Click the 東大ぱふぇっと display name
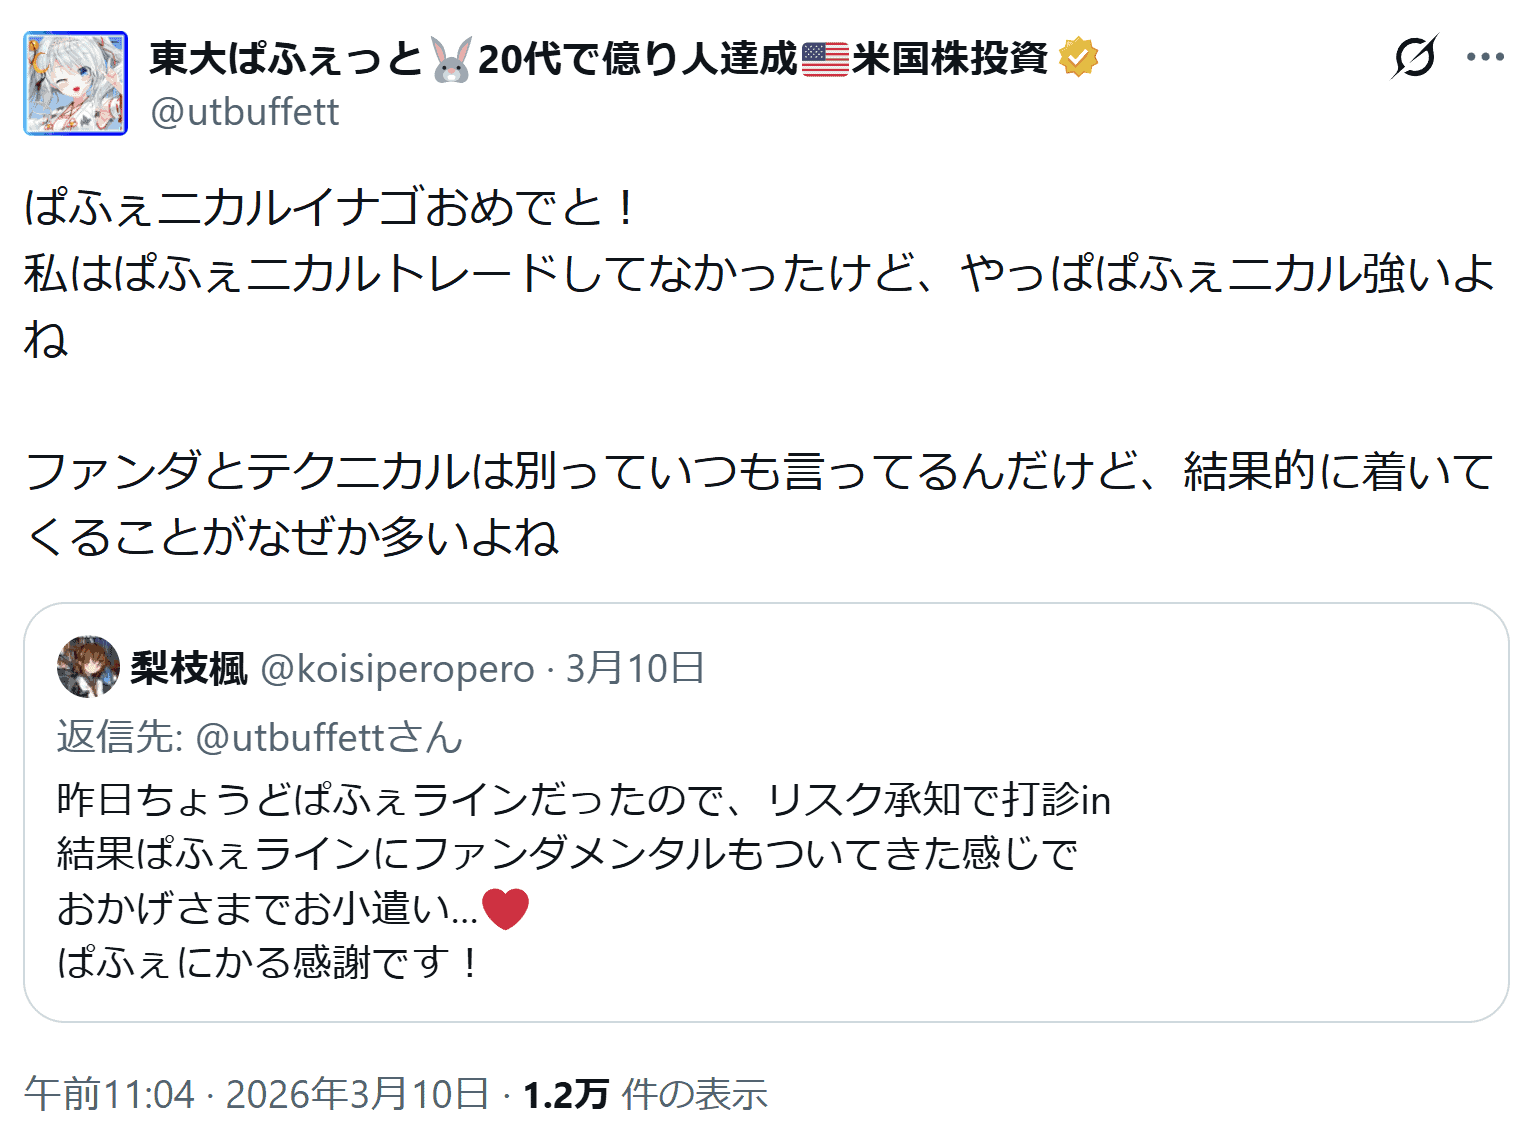Screen dimensions: 1535x1134 click(287, 59)
